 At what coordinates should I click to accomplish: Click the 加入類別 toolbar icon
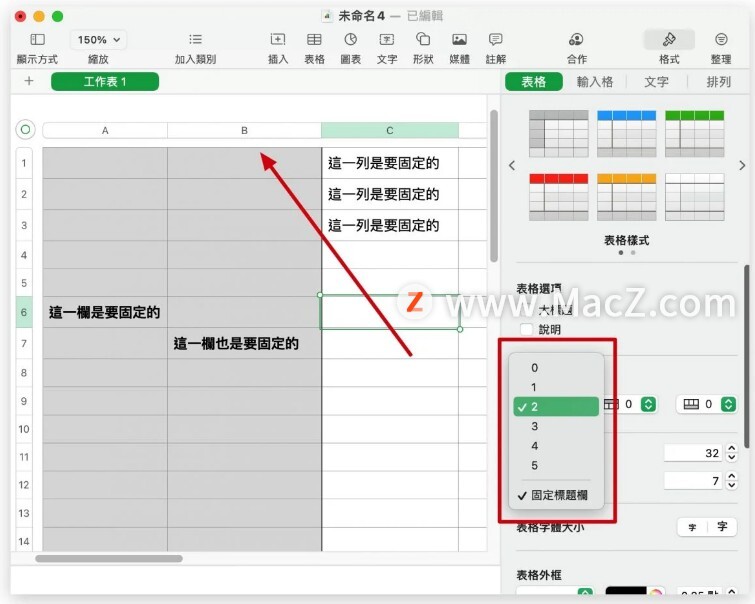coord(195,39)
